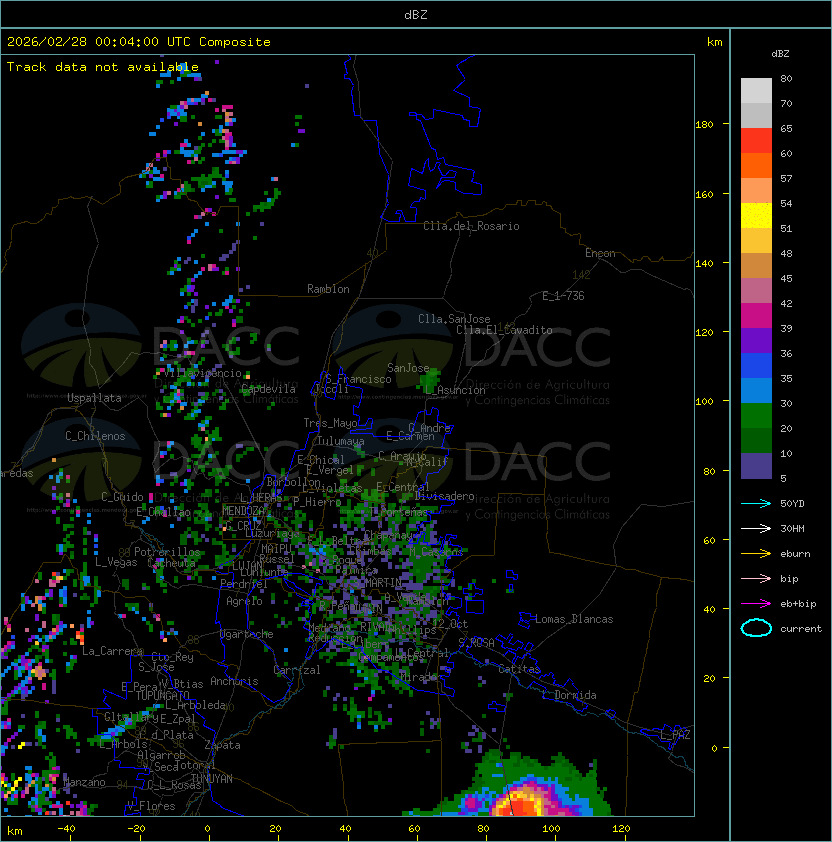Viewport: 832px width, 842px height.
Task: Click the 'Ramblon' place label
Action: (x=328, y=289)
